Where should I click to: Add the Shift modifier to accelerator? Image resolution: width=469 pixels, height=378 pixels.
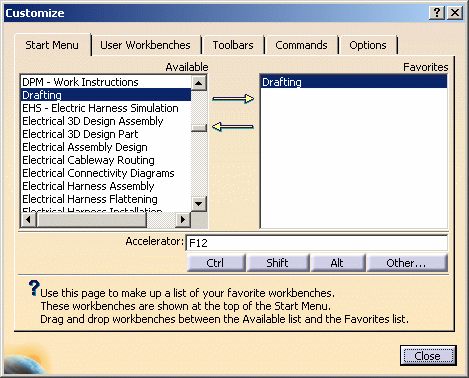point(277,263)
